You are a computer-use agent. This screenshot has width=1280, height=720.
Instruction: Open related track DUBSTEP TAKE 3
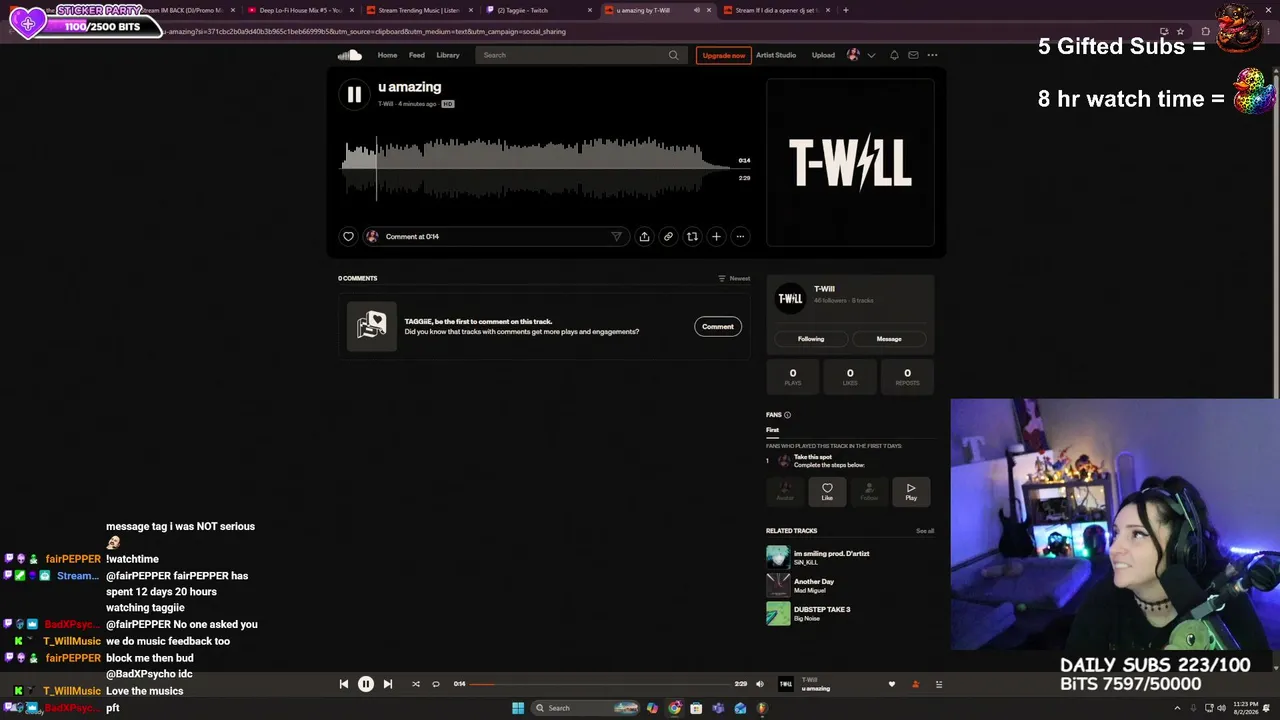(x=822, y=609)
